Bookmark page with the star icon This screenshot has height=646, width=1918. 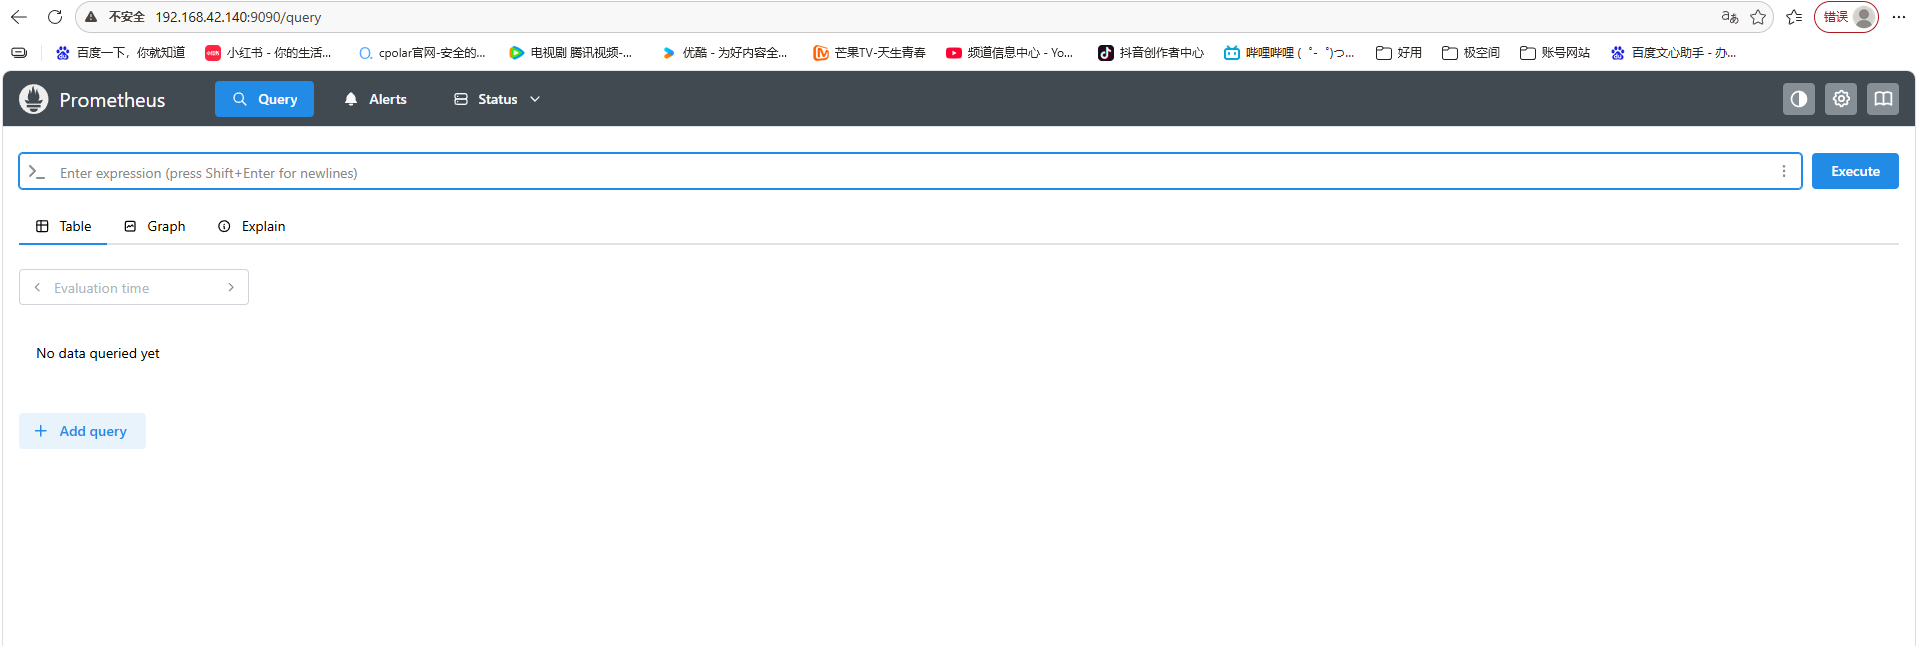tap(1758, 17)
